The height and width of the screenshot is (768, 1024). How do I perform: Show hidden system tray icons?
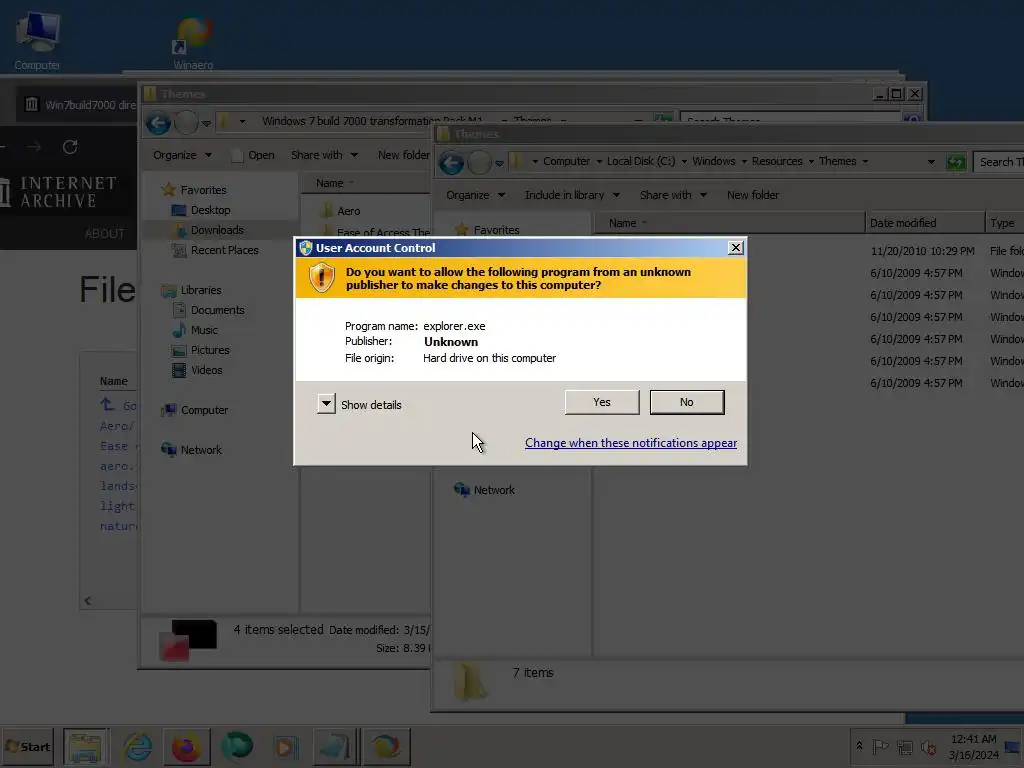pyautogui.click(x=859, y=746)
